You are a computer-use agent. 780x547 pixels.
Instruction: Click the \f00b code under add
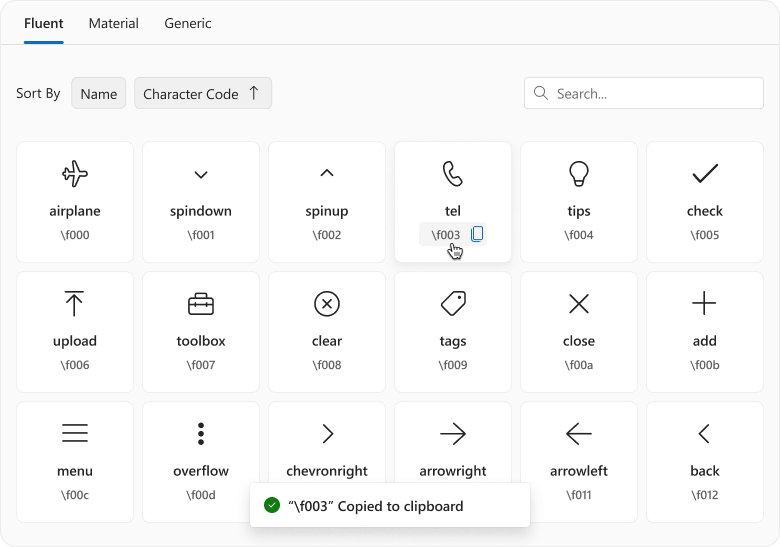point(705,365)
